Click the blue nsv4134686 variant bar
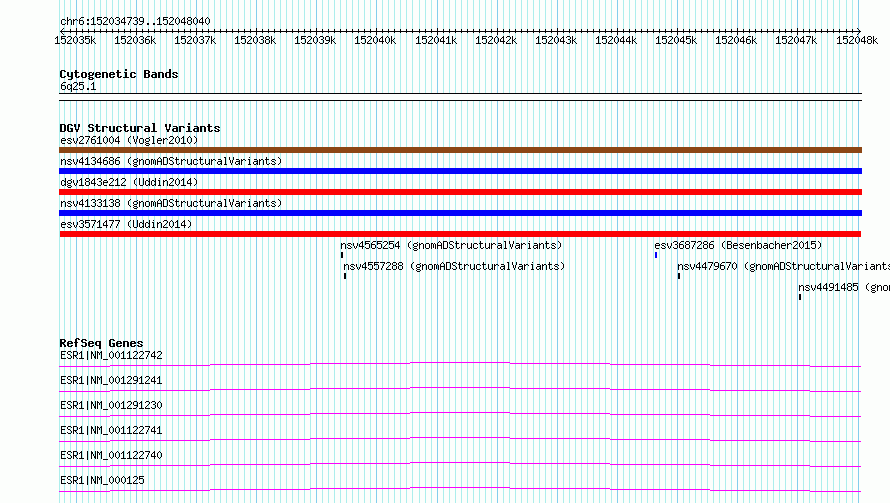890x503 pixels. (460, 171)
